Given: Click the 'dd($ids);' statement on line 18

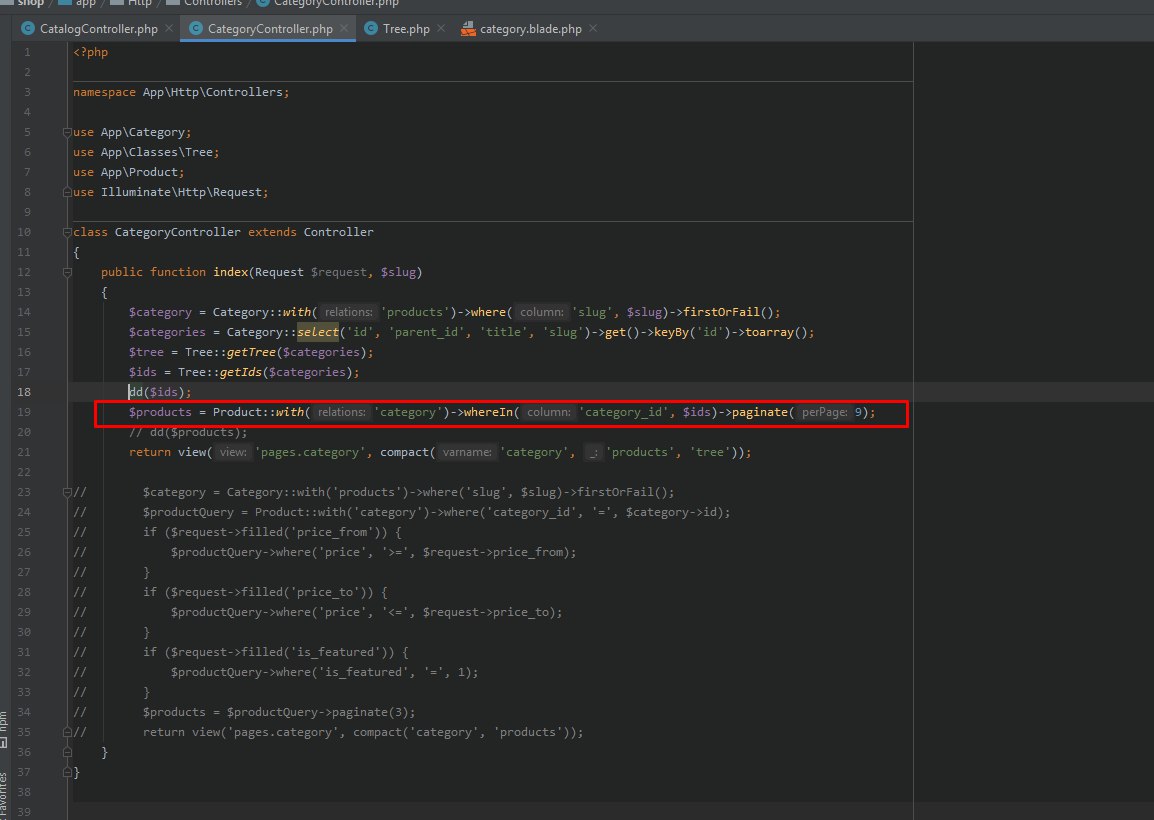Looking at the screenshot, I should [160, 392].
